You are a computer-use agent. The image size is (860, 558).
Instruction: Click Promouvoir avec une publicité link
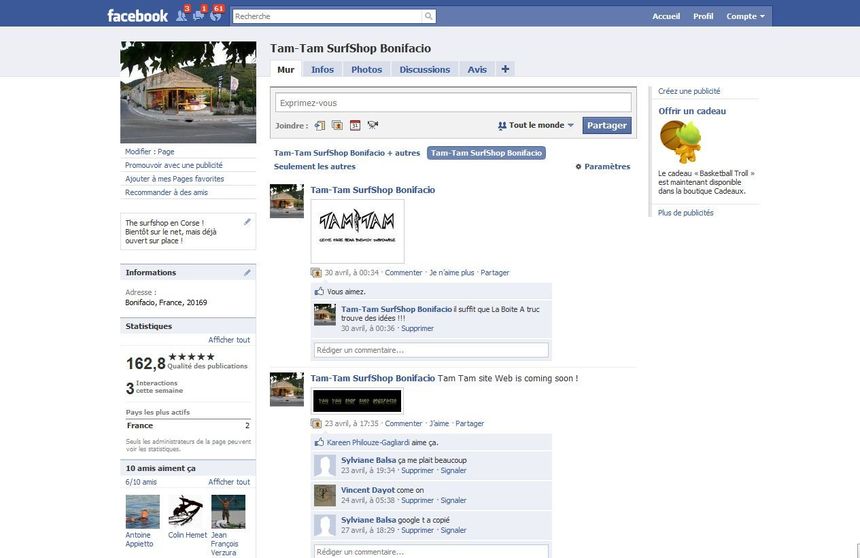point(174,165)
